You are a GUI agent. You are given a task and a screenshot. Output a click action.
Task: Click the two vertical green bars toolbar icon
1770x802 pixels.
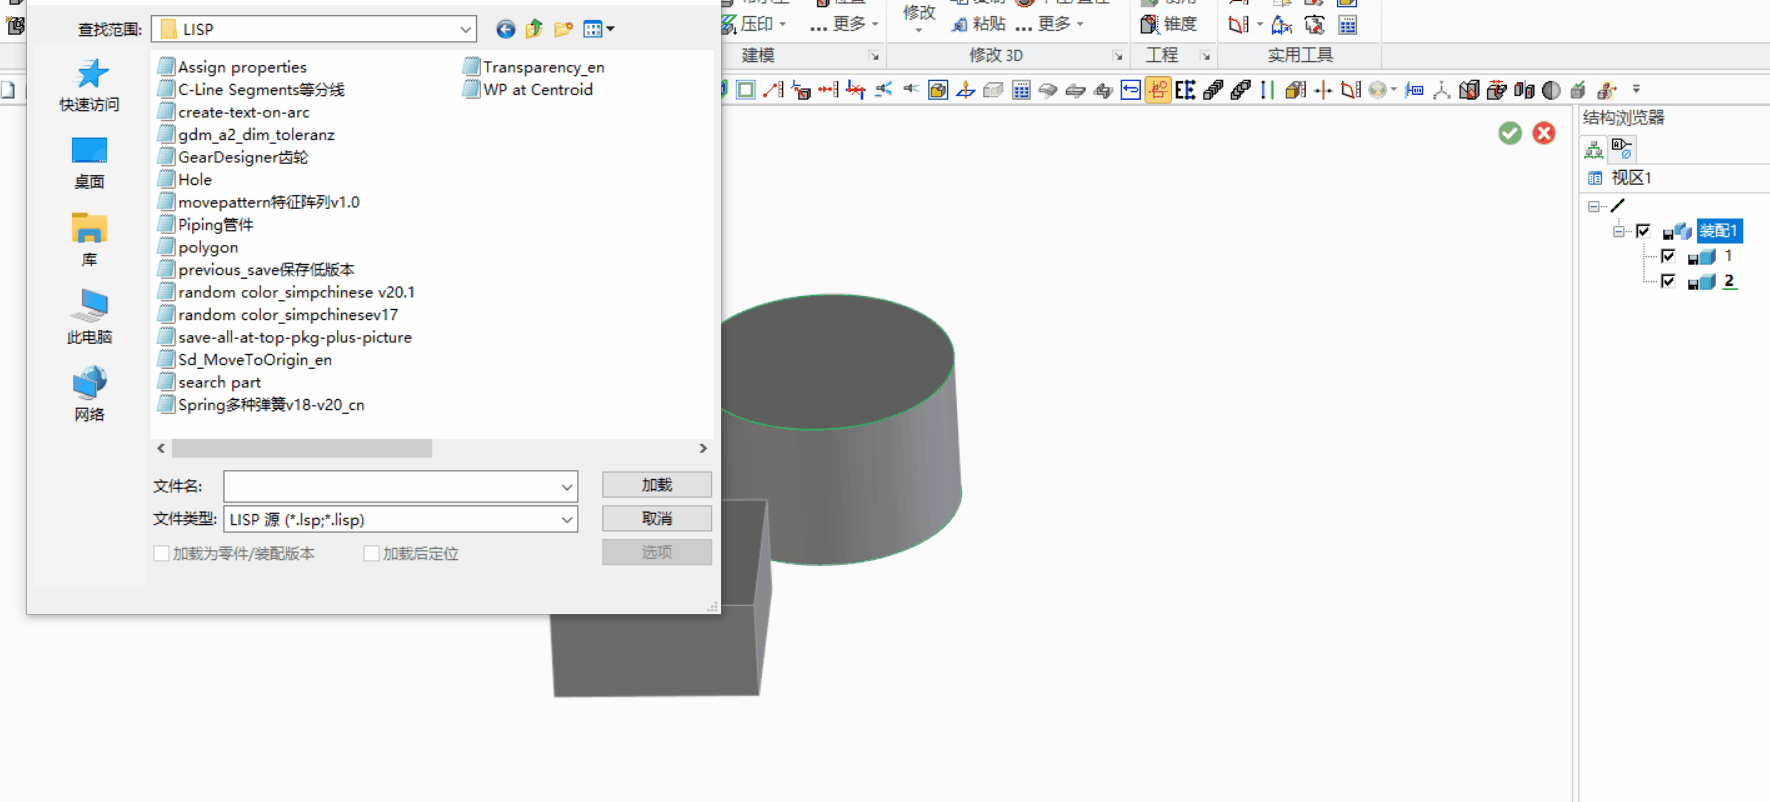[1267, 90]
